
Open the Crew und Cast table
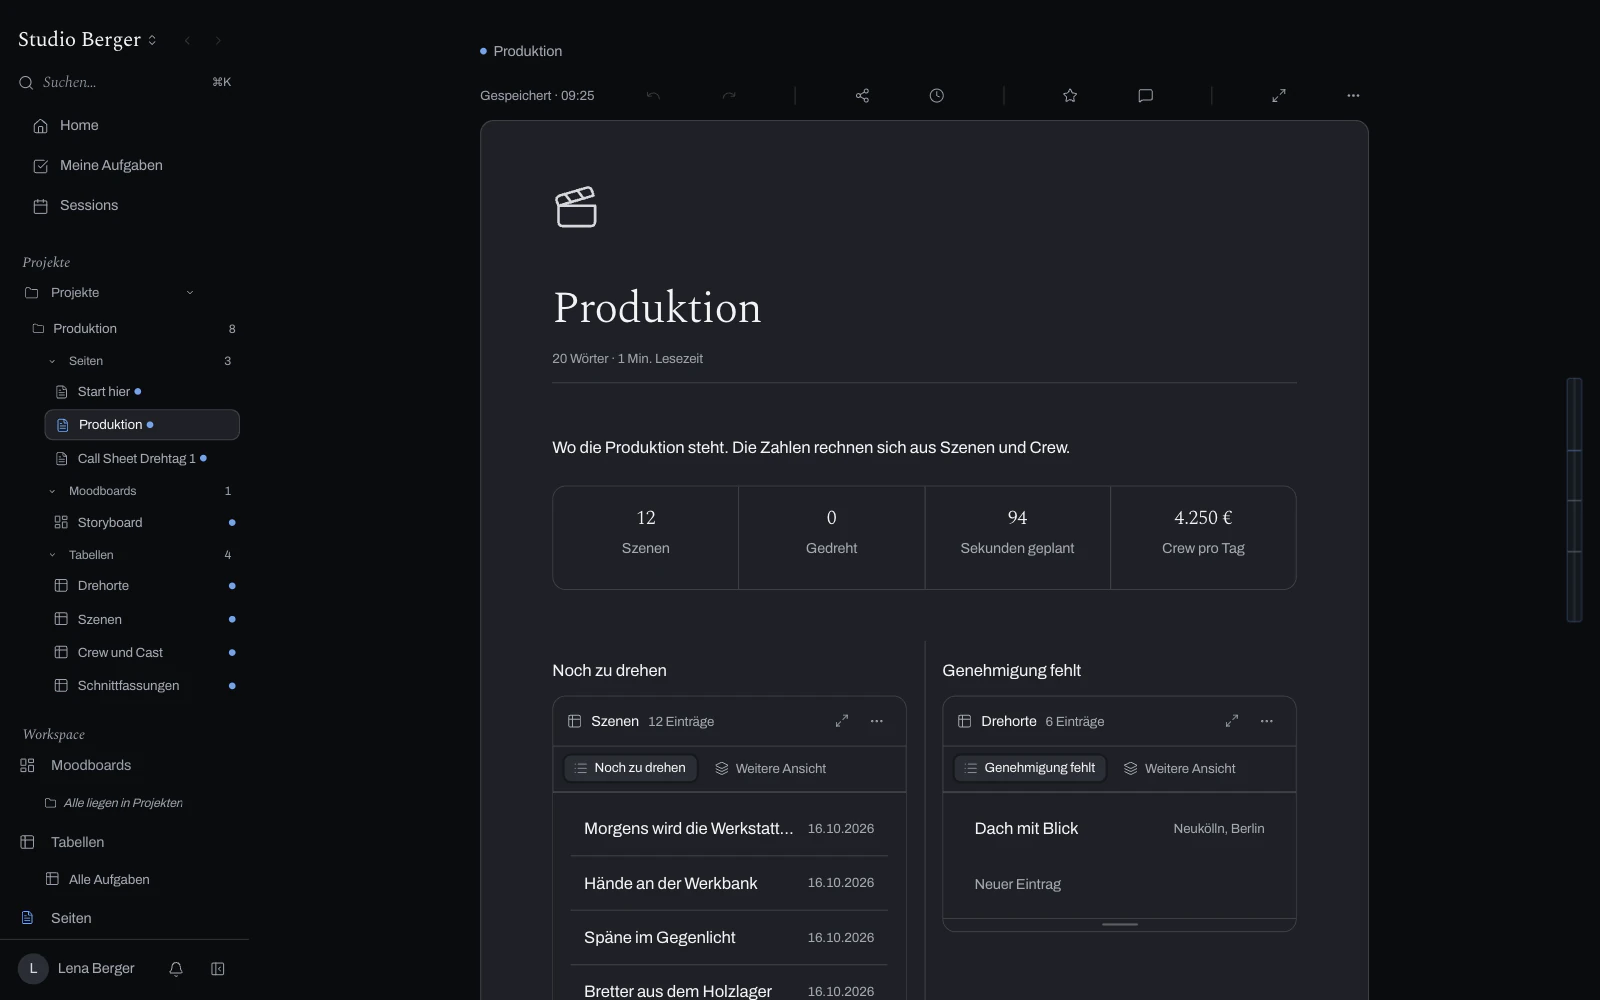(142, 653)
